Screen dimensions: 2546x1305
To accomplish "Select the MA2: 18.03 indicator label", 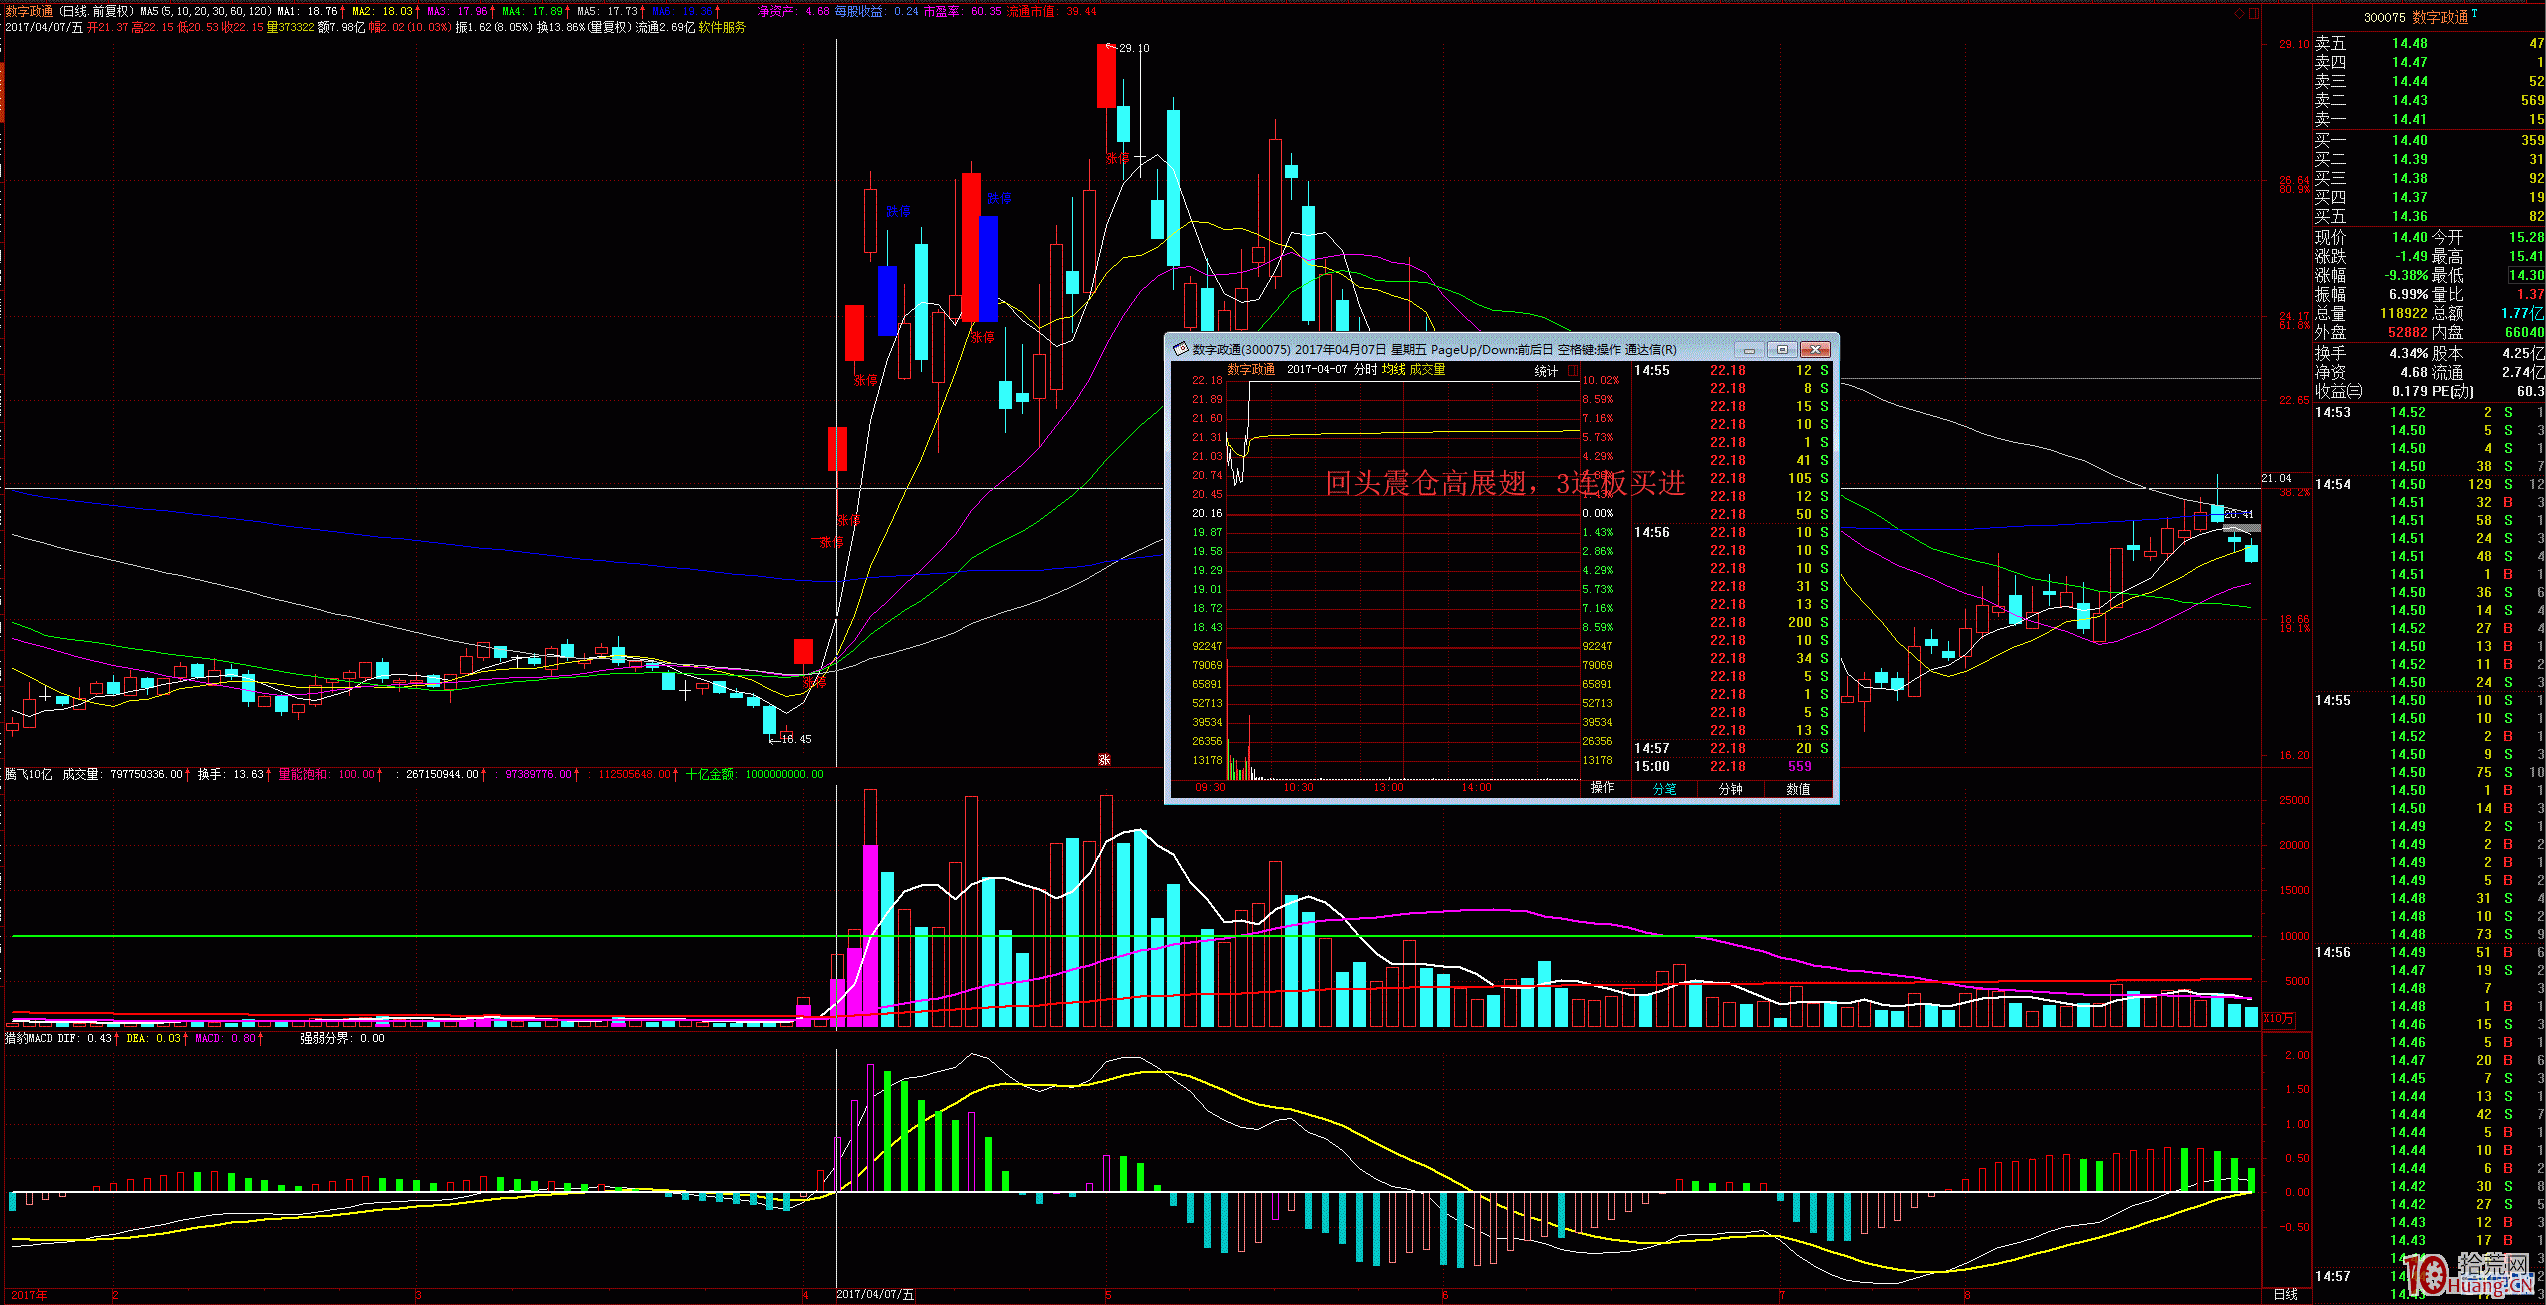I will [x=382, y=11].
